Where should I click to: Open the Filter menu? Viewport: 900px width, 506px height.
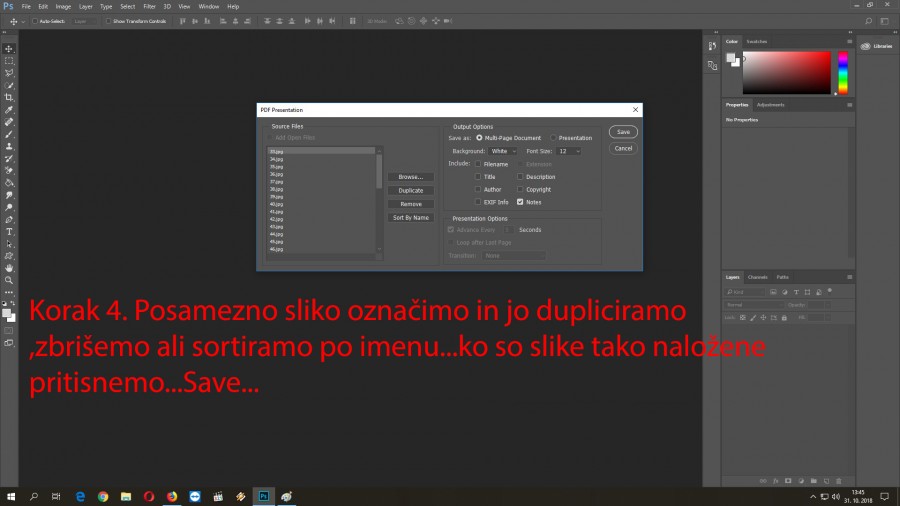tap(149, 6)
